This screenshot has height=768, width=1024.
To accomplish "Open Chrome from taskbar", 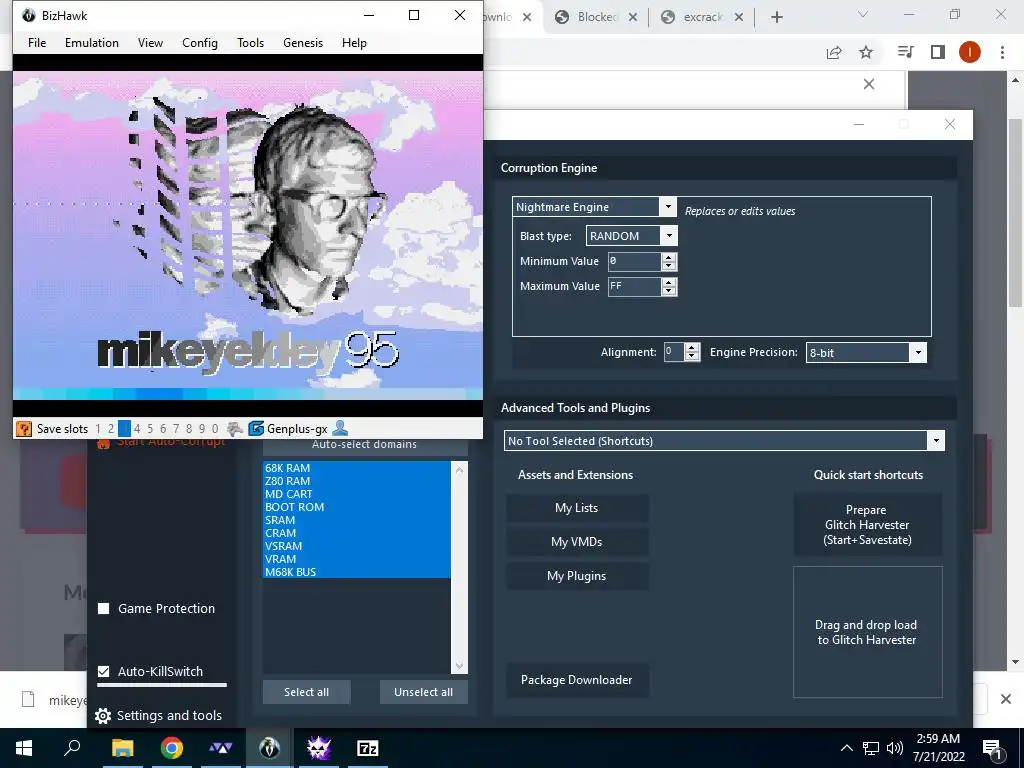I will tap(171, 748).
